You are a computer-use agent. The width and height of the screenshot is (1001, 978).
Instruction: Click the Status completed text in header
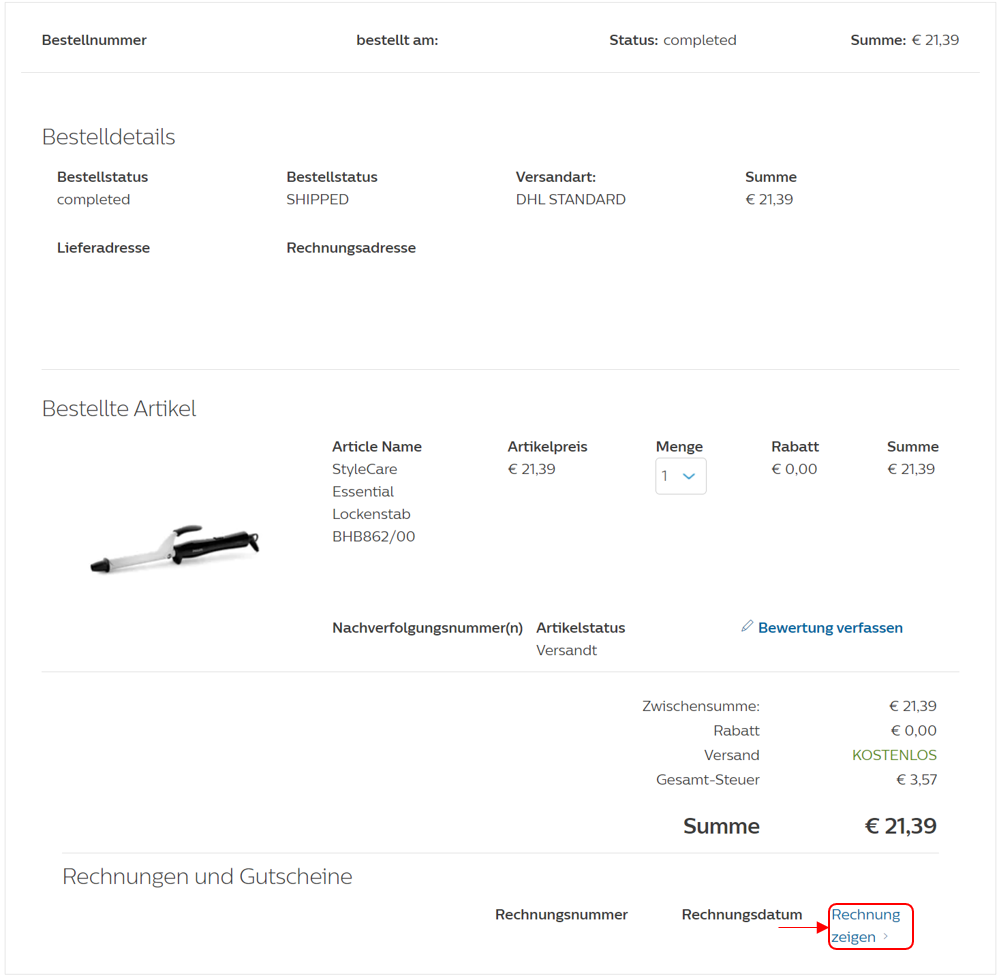(672, 40)
